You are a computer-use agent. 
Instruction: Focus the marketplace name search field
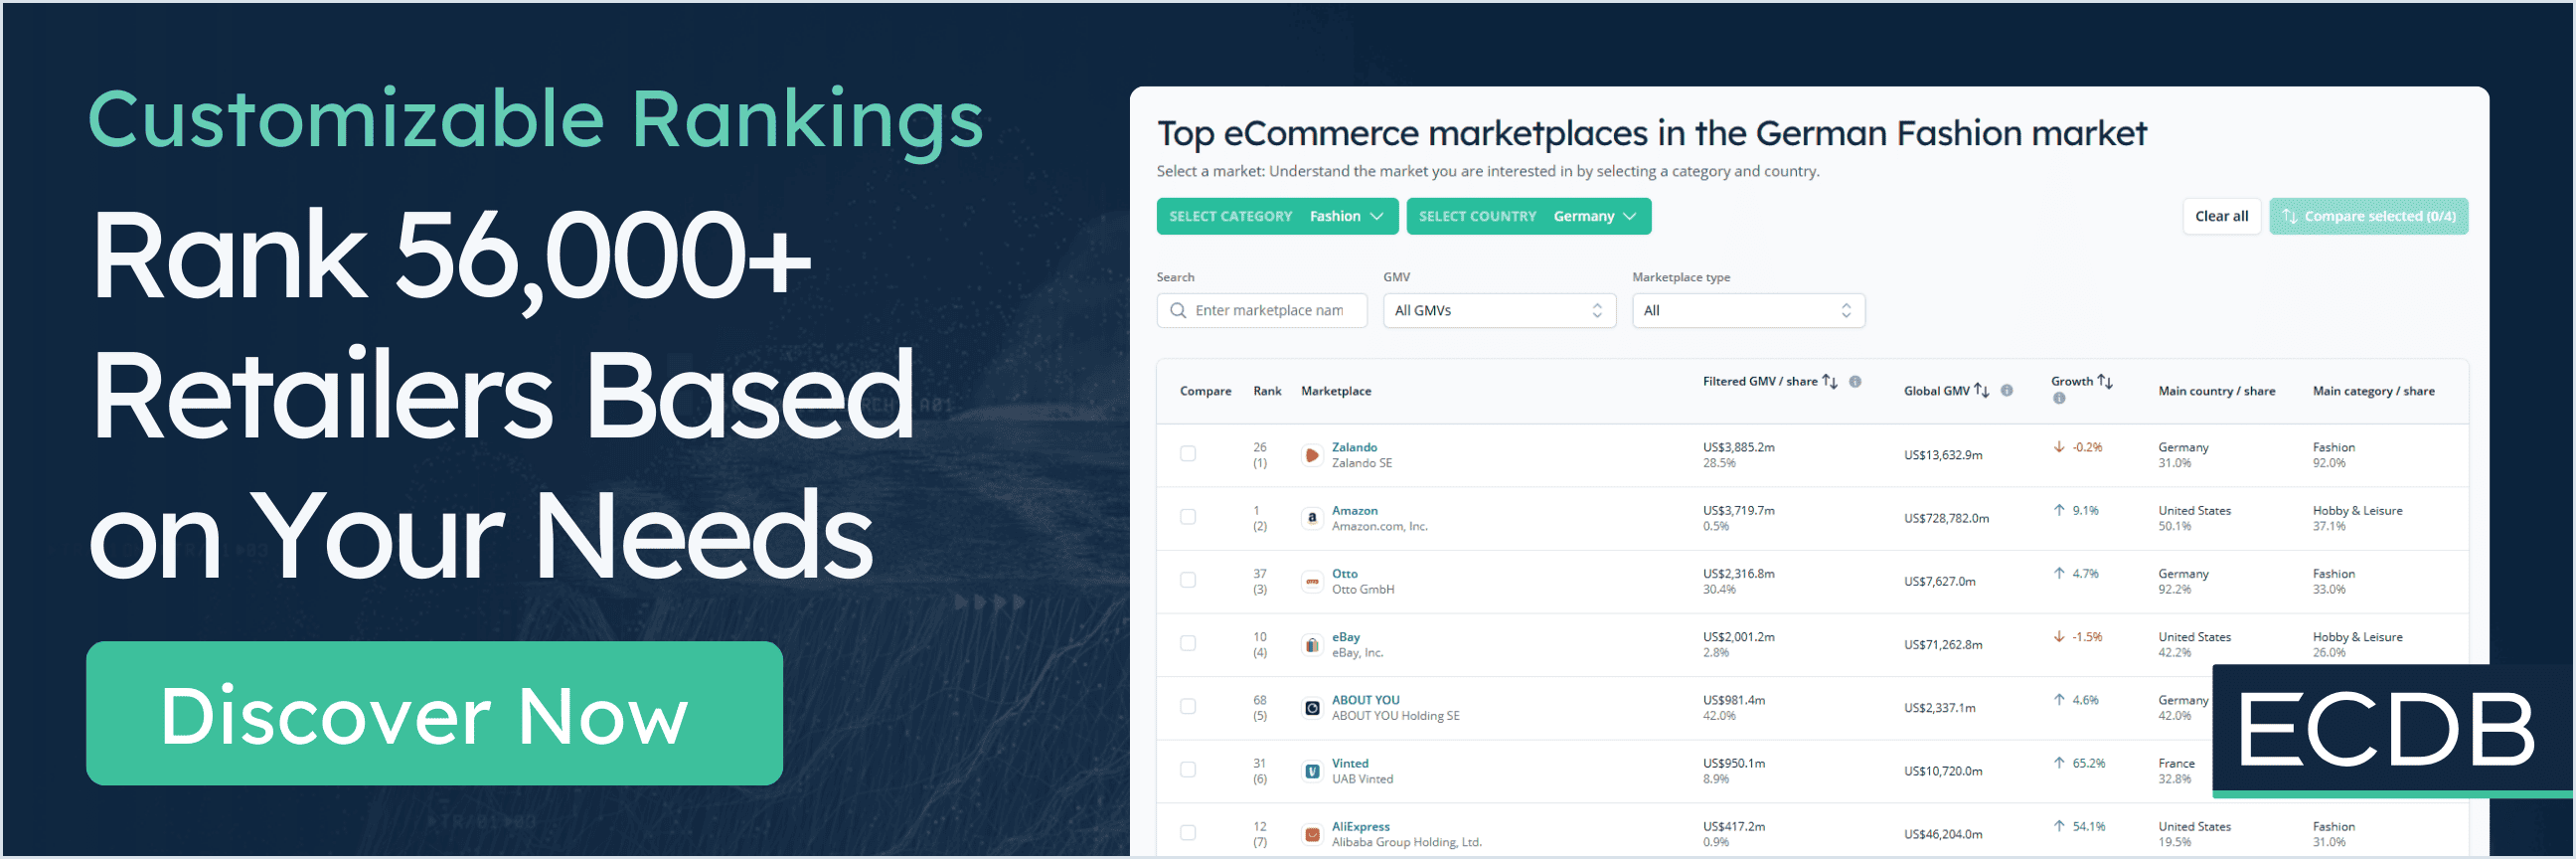point(1262,310)
